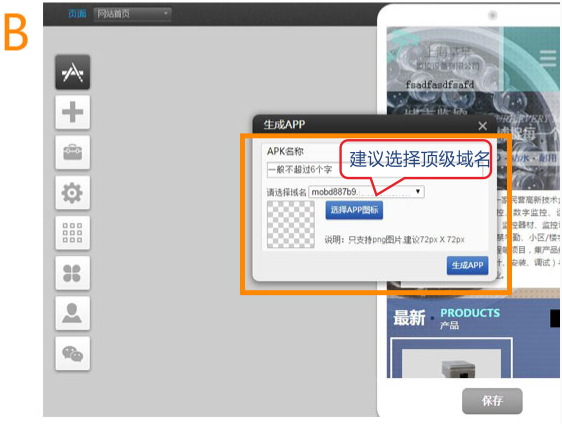
Task: Open the toolbox briefcase sidebar icon
Action: pyautogui.click(x=72, y=152)
